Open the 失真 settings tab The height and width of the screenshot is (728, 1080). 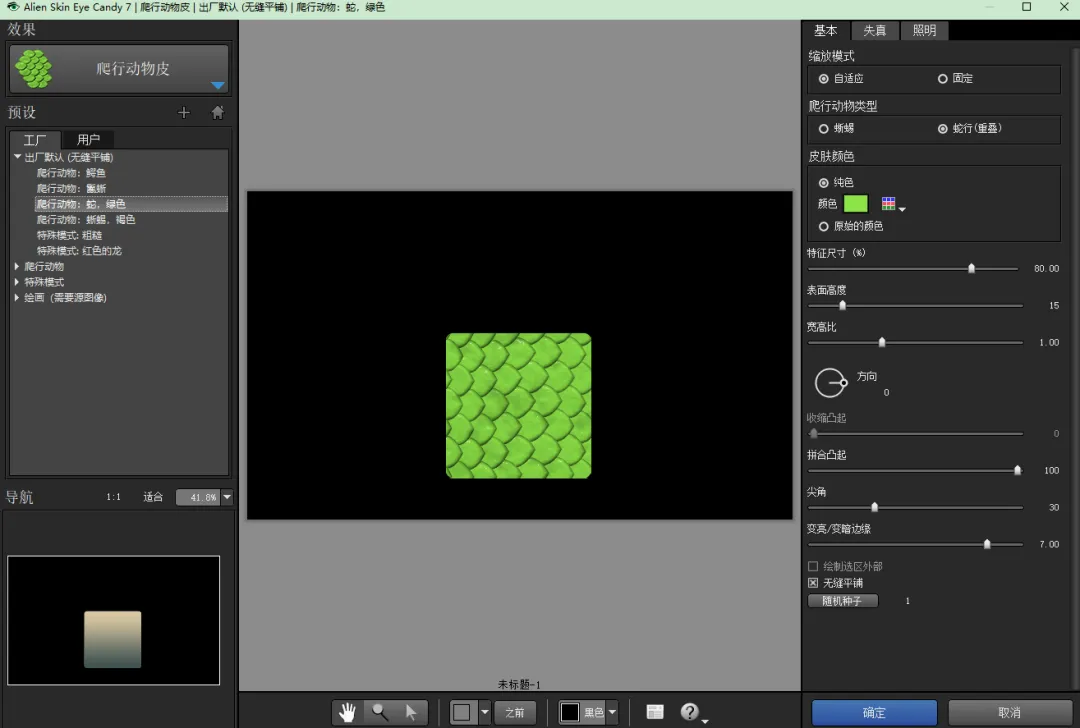(x=875, y=30)
